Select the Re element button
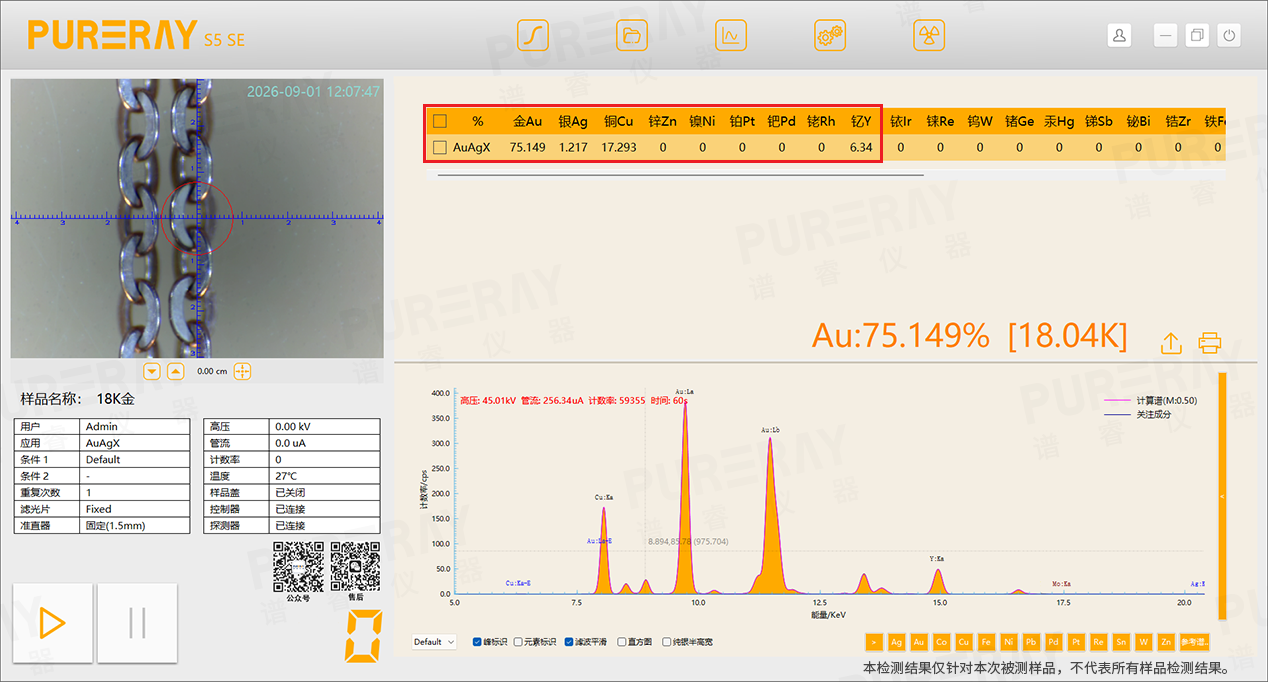The height and width of the screenshot is (682, 1268). 1099,642
